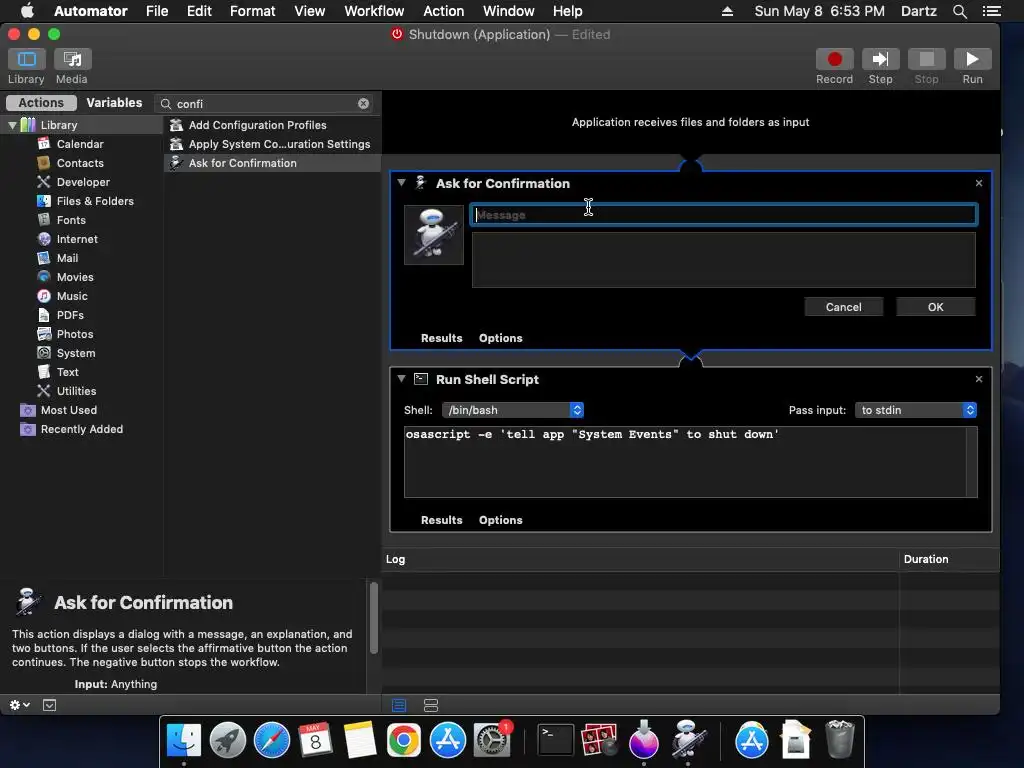Open System Preferences from the Dock
The image size is (1024, 768).
[491, 741]
